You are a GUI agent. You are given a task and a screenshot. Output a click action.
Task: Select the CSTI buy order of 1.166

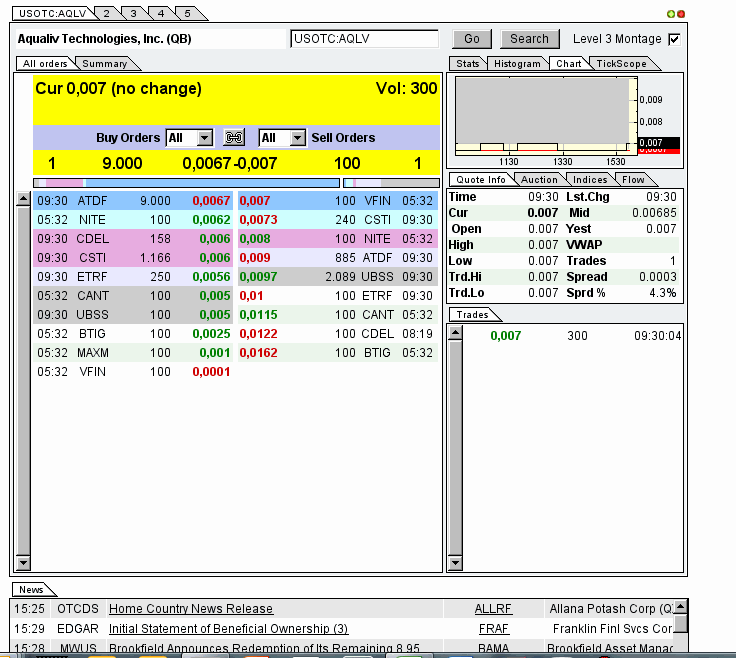(133, 258)
